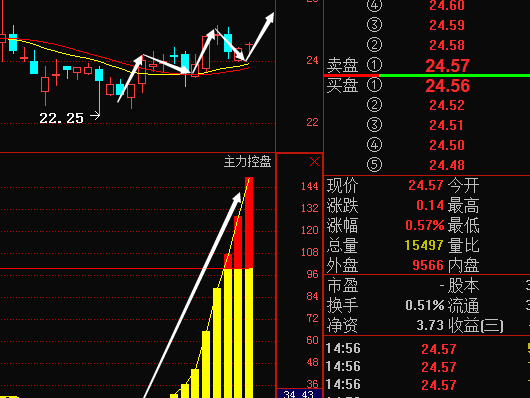Close the 主力控盘 indicator panel with red X

click(314, 162)
